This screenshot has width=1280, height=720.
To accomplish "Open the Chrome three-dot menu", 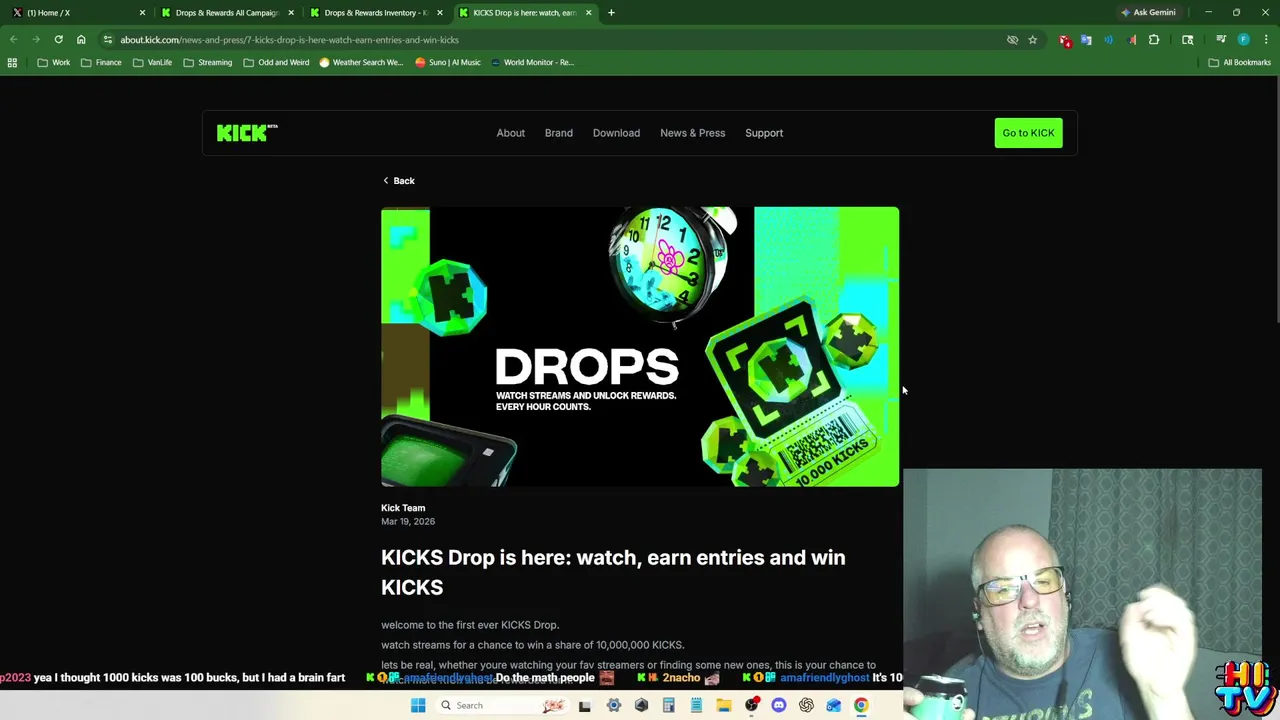I will tap(1266, 40).
